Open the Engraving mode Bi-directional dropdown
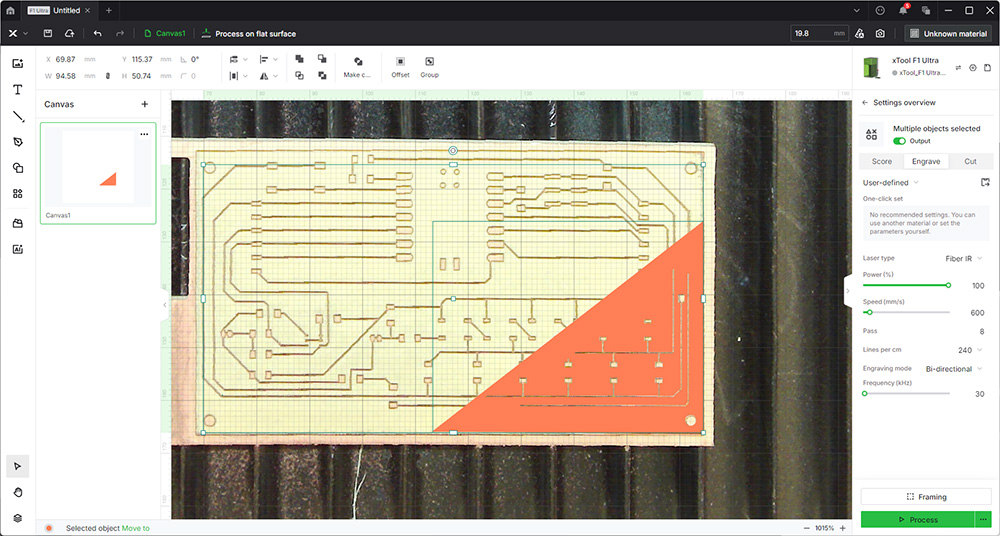 click(x=952, y=369)
